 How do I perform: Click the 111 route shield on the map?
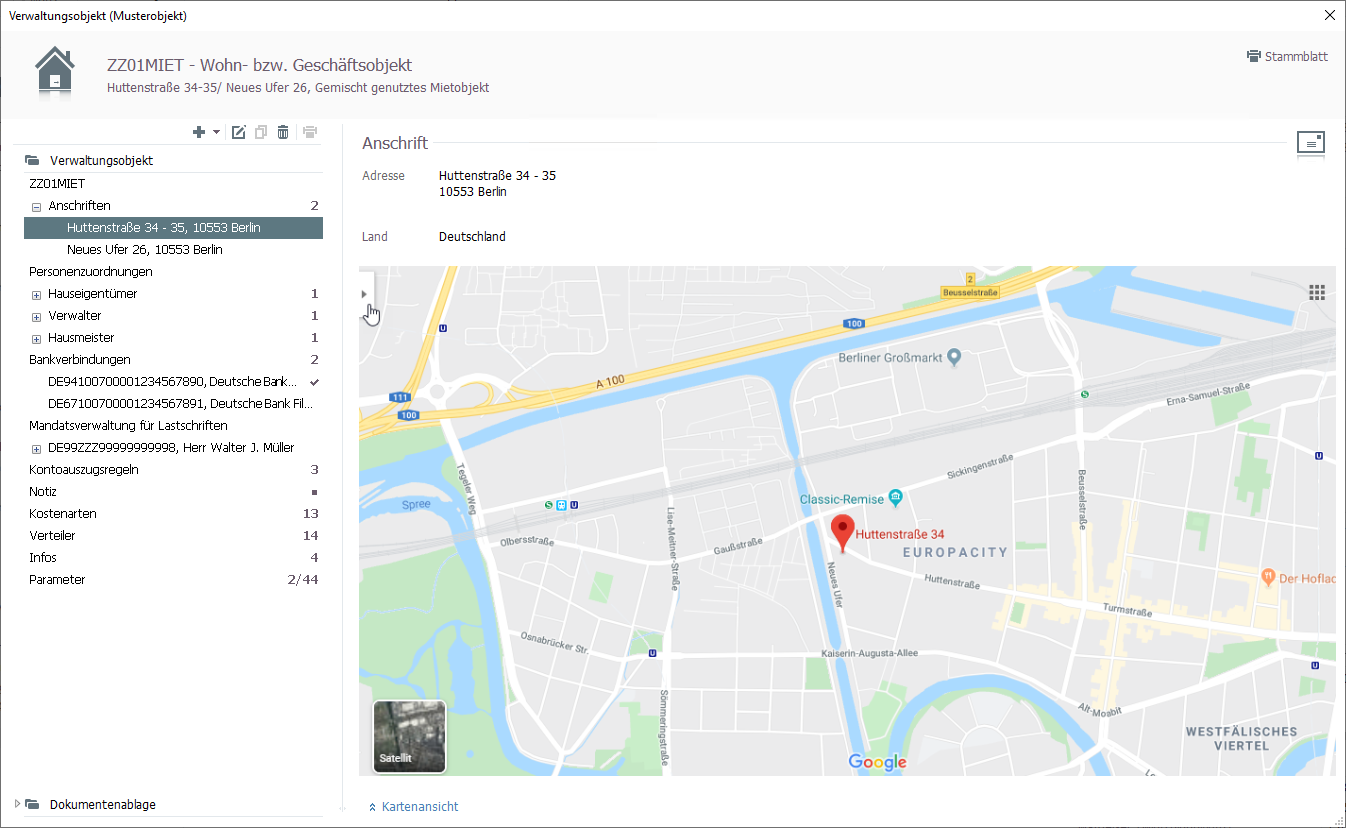pos(401,398)
